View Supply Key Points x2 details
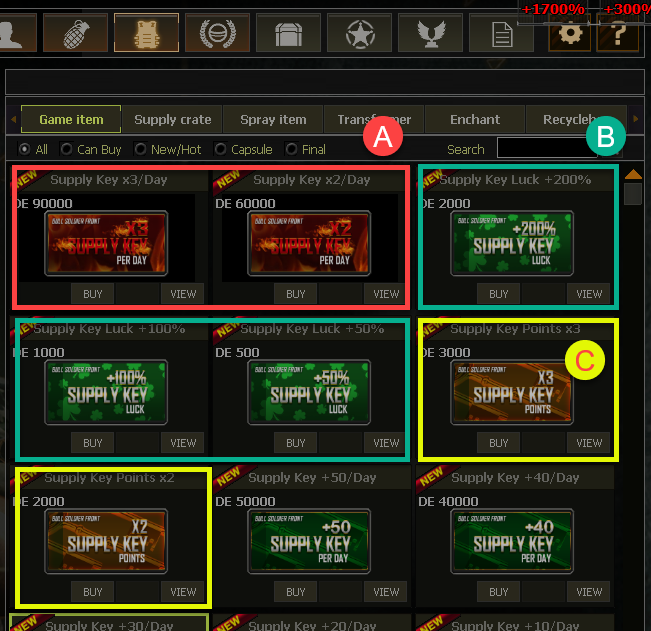The height and width of the screenshot is (631, 651). [183, 592]
